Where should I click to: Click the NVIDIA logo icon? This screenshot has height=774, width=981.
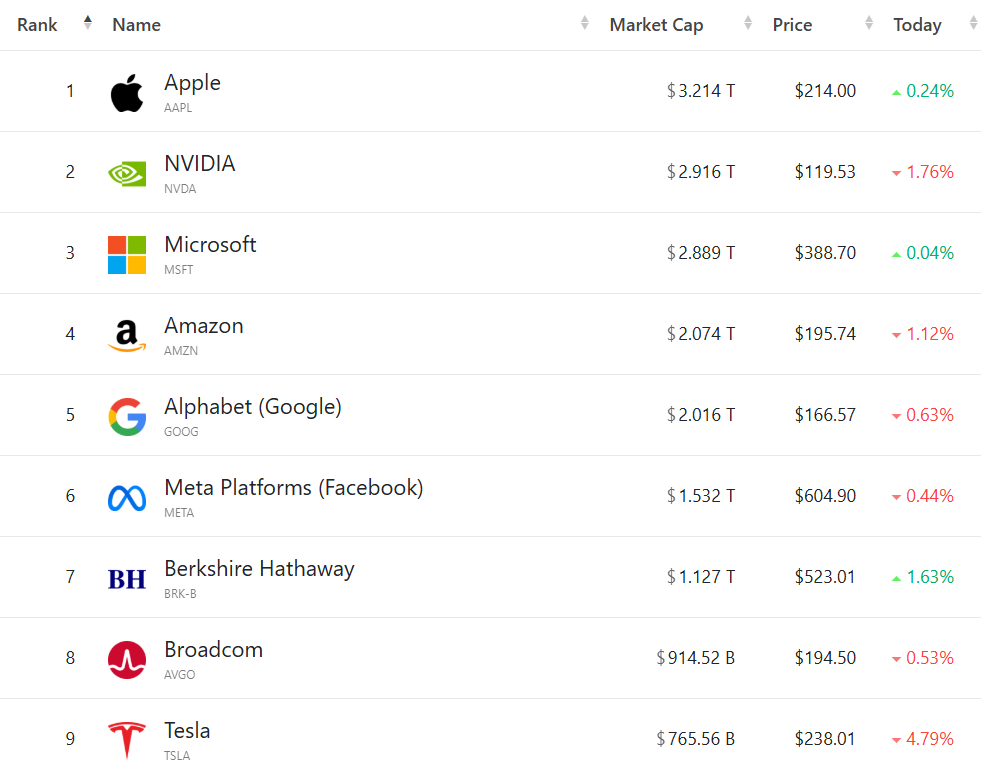click(127, 173)
